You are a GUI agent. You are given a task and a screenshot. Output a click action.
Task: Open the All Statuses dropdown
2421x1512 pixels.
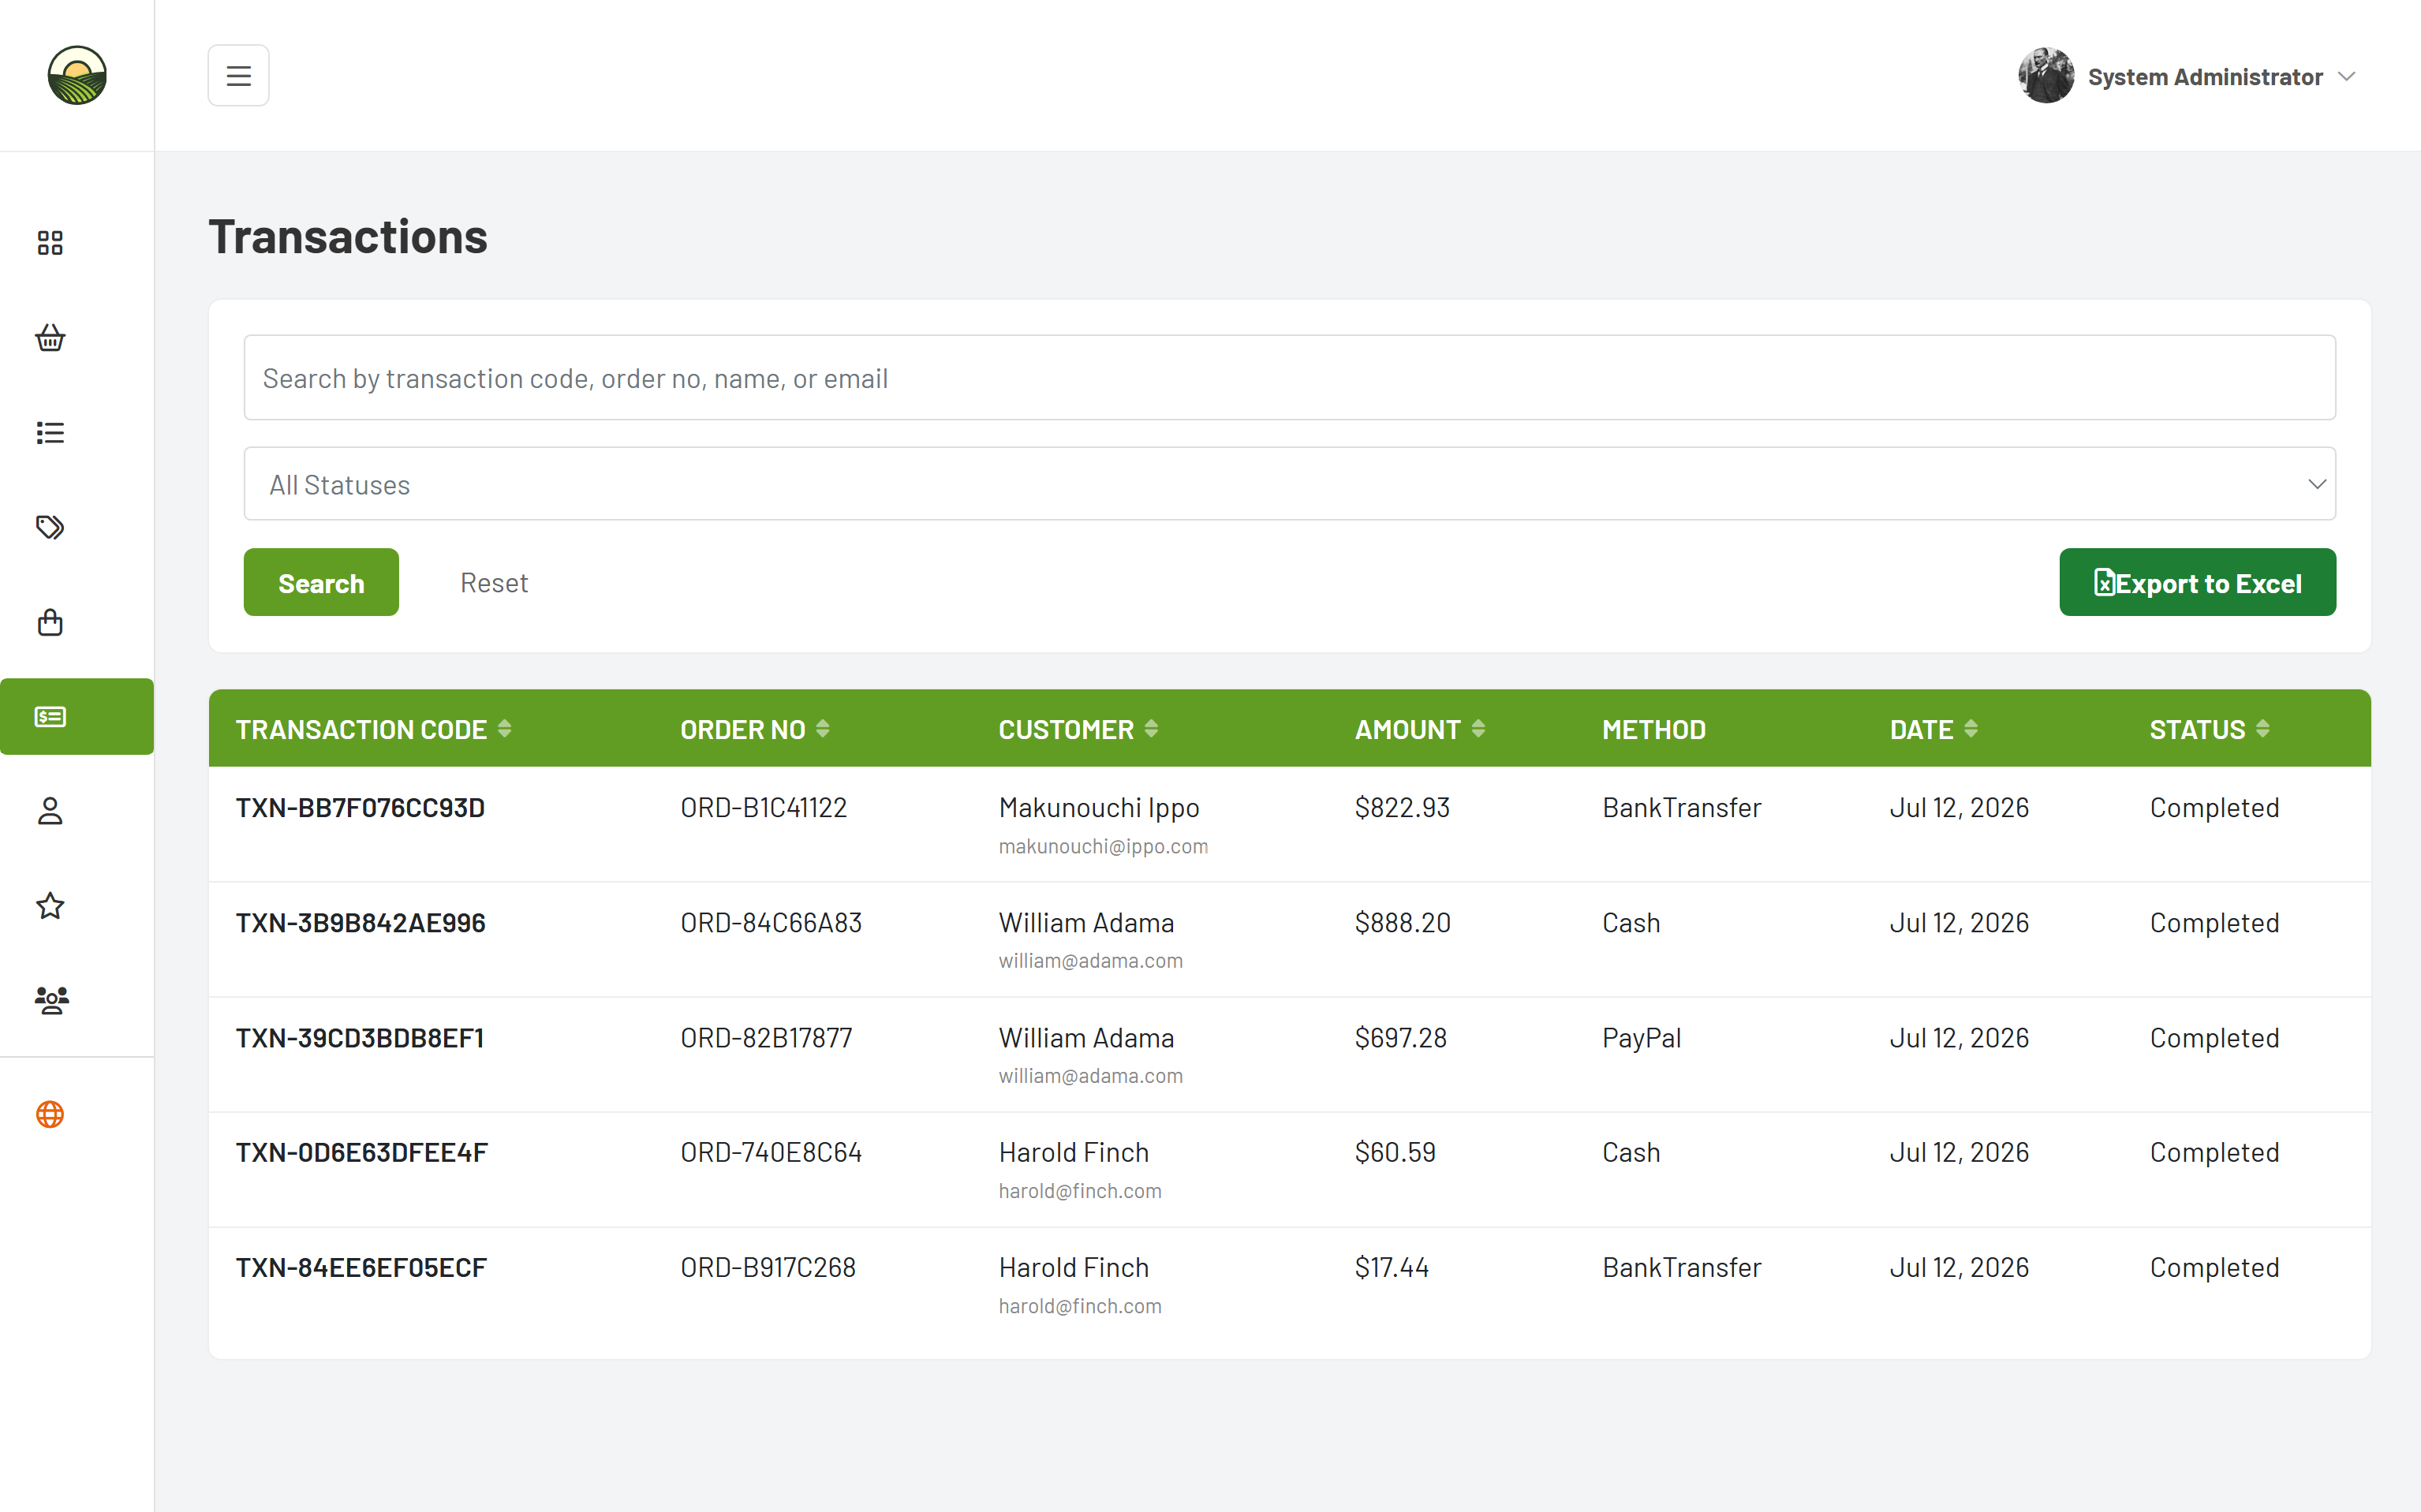tap(1289, 484)
